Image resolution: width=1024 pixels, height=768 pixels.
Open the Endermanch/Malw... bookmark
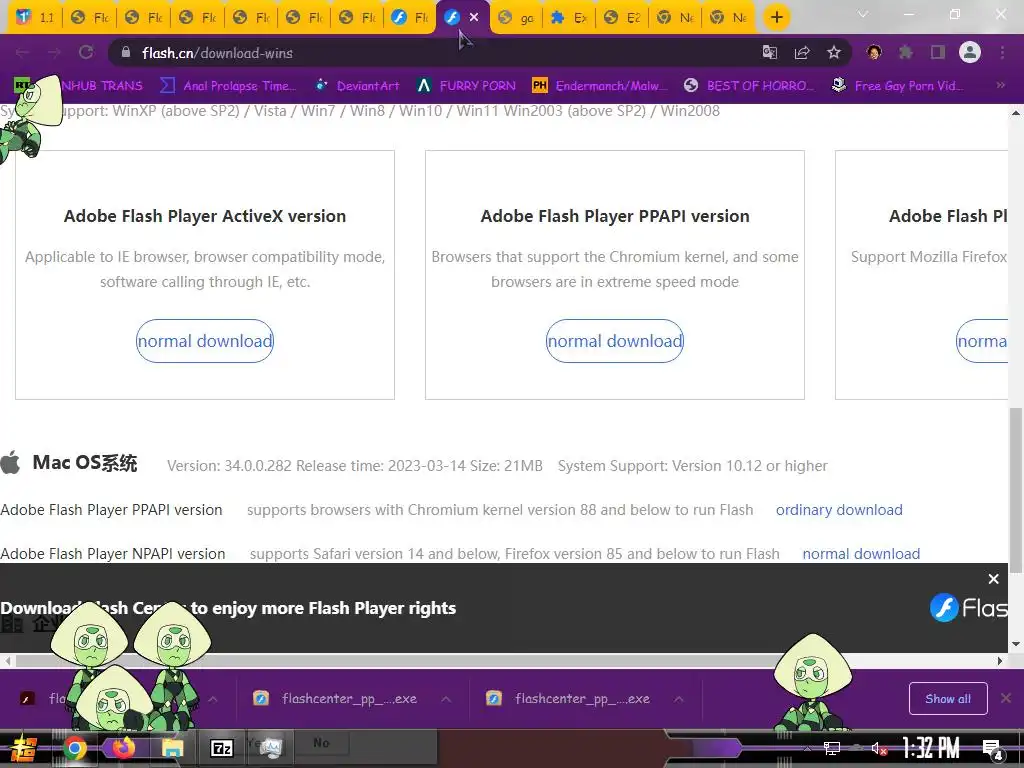(x=600, y=86)
